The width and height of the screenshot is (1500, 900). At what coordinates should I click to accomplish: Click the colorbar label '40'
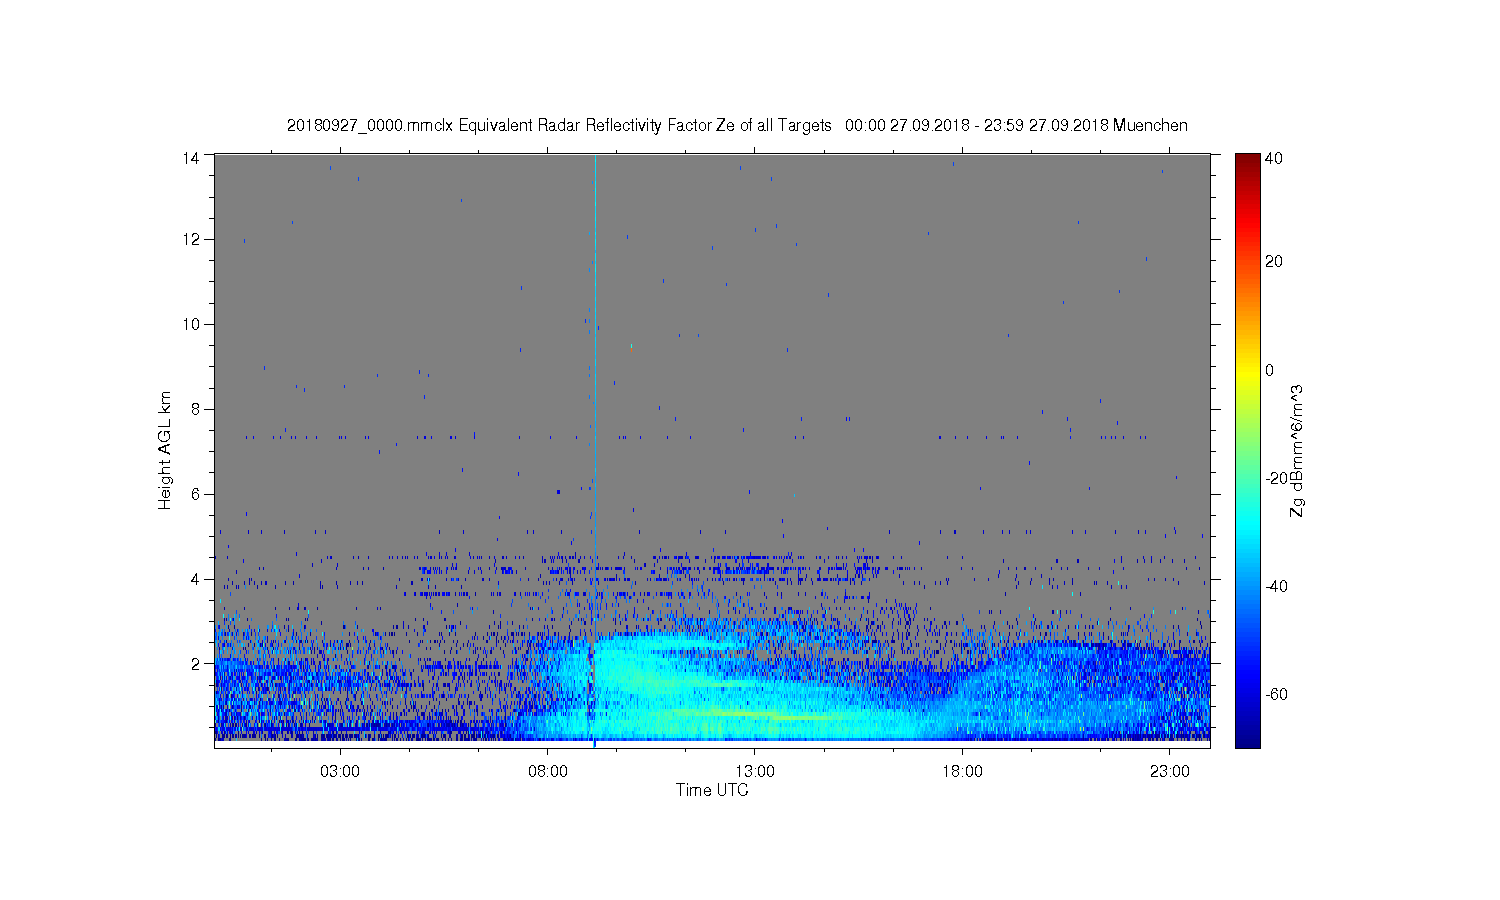1274,158
